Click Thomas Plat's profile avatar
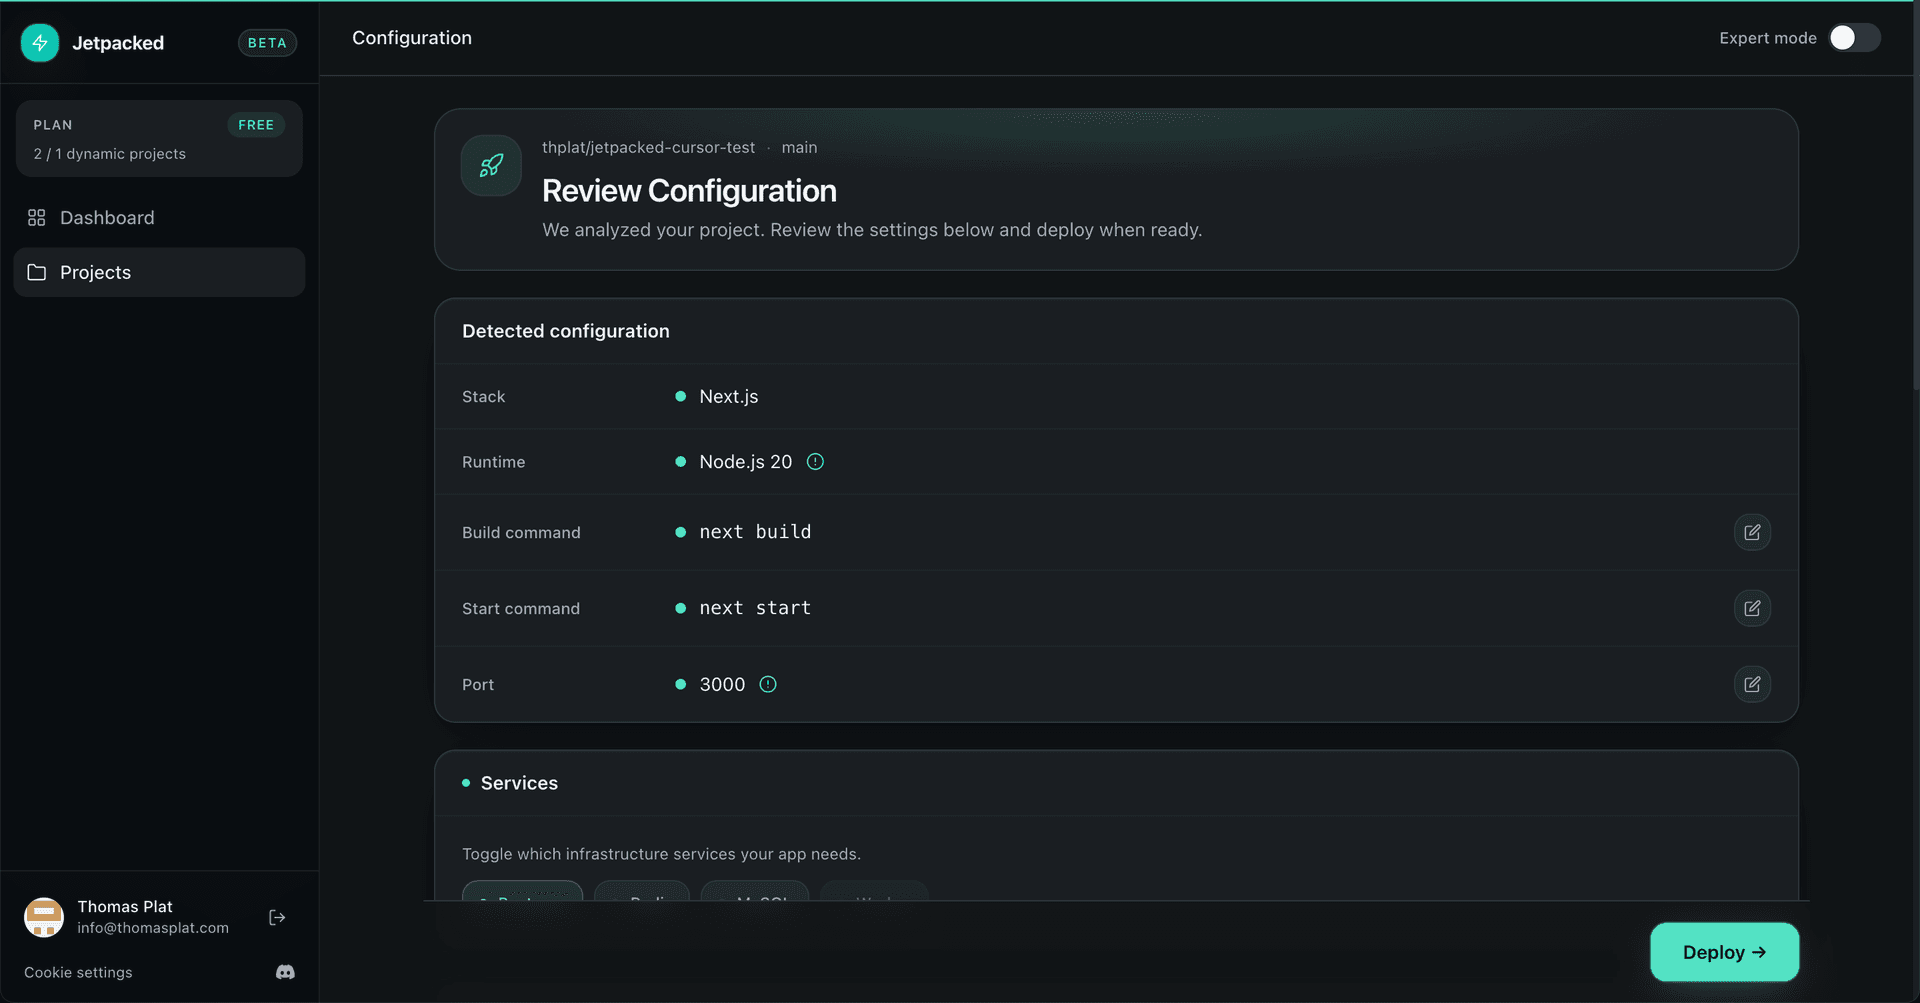This screenshot has width=1920, height=1003. [x=44, y=917]
